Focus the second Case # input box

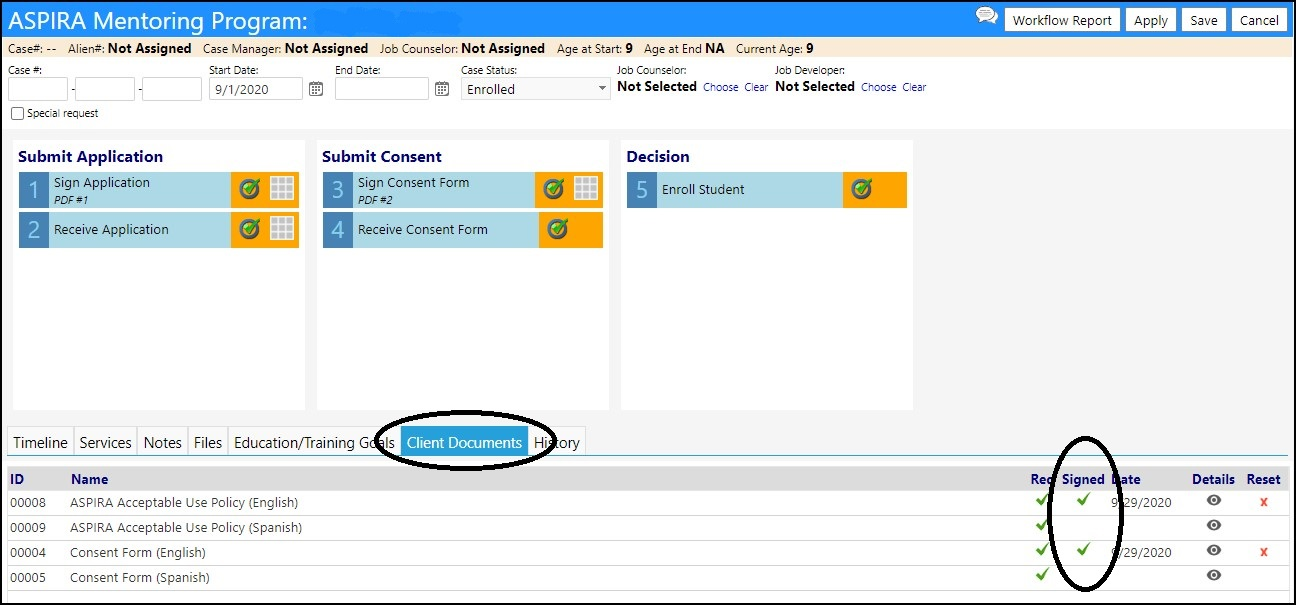point(105,89)
